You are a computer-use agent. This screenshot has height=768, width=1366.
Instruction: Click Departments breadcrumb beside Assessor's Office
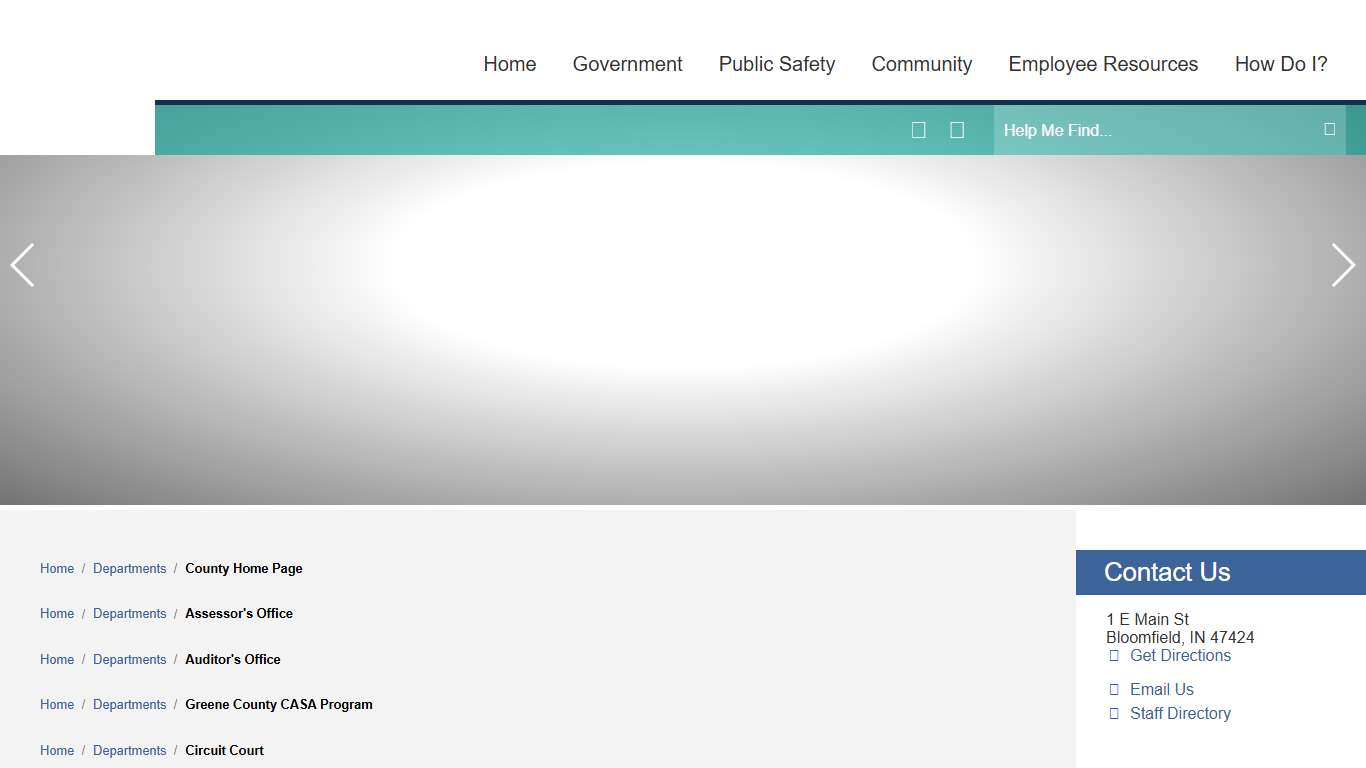pos(129,614)
